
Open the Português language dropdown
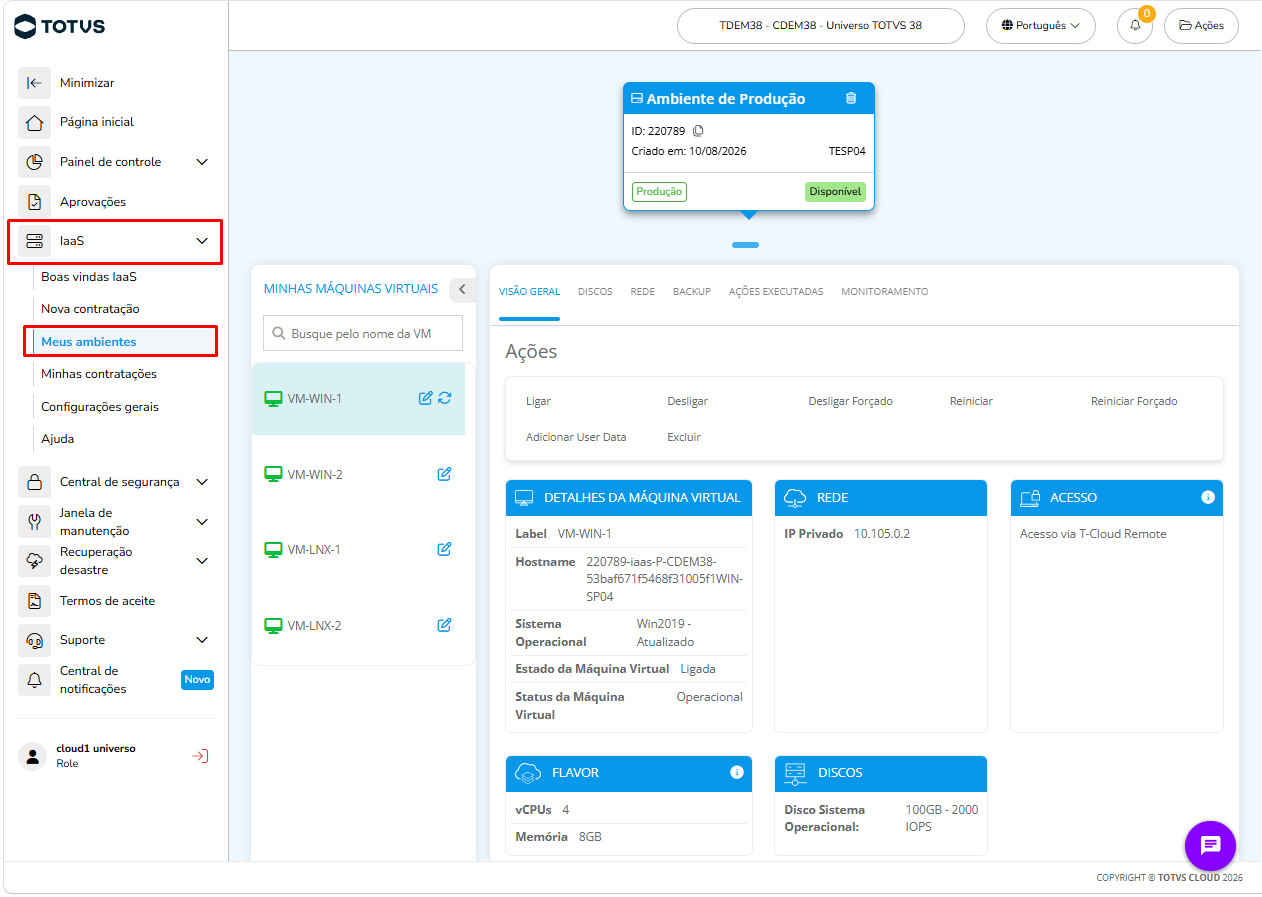click(1040, 26)
